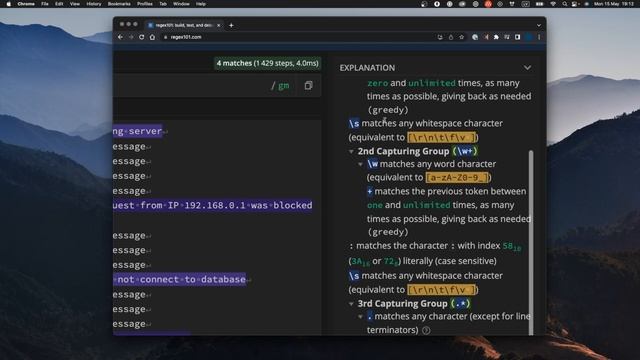Reload the regex101 page
Screen dimensions: 640x360
click(141, 37)
